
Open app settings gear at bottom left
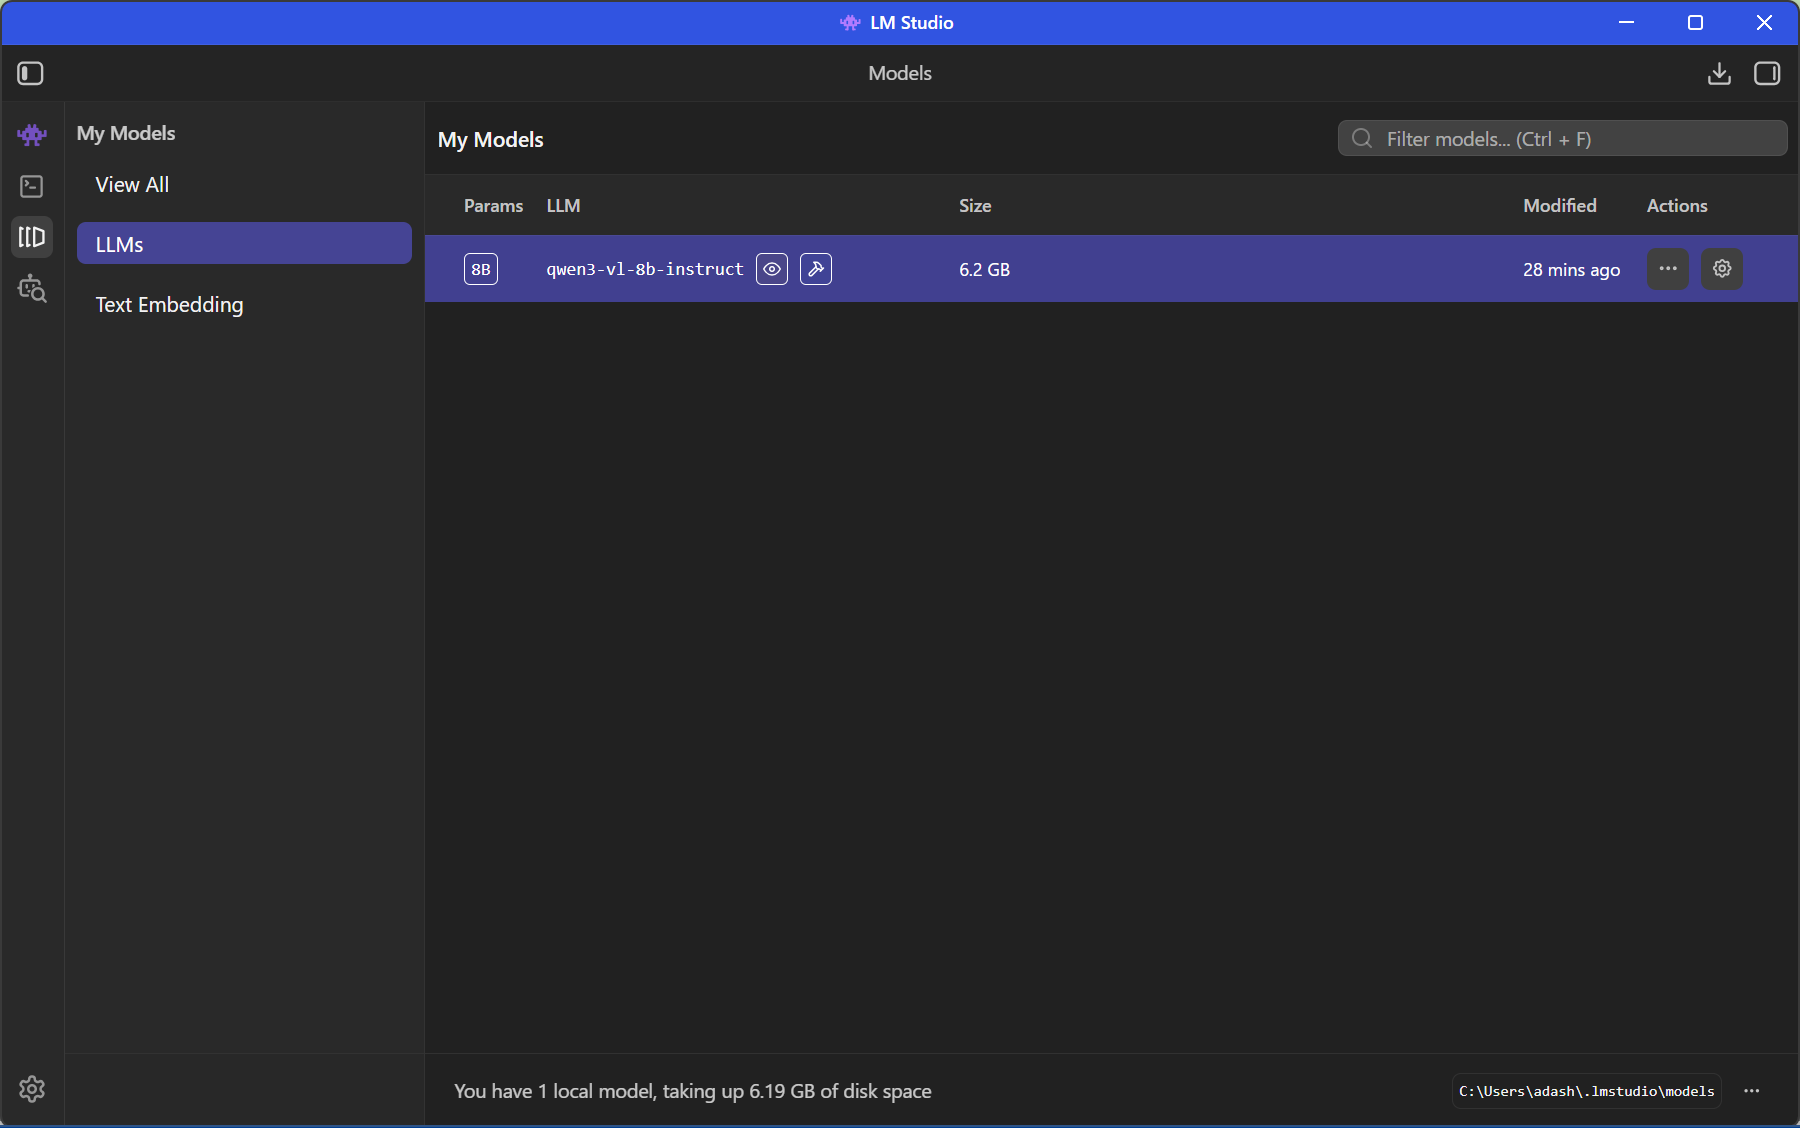(x=32, y=1089)
